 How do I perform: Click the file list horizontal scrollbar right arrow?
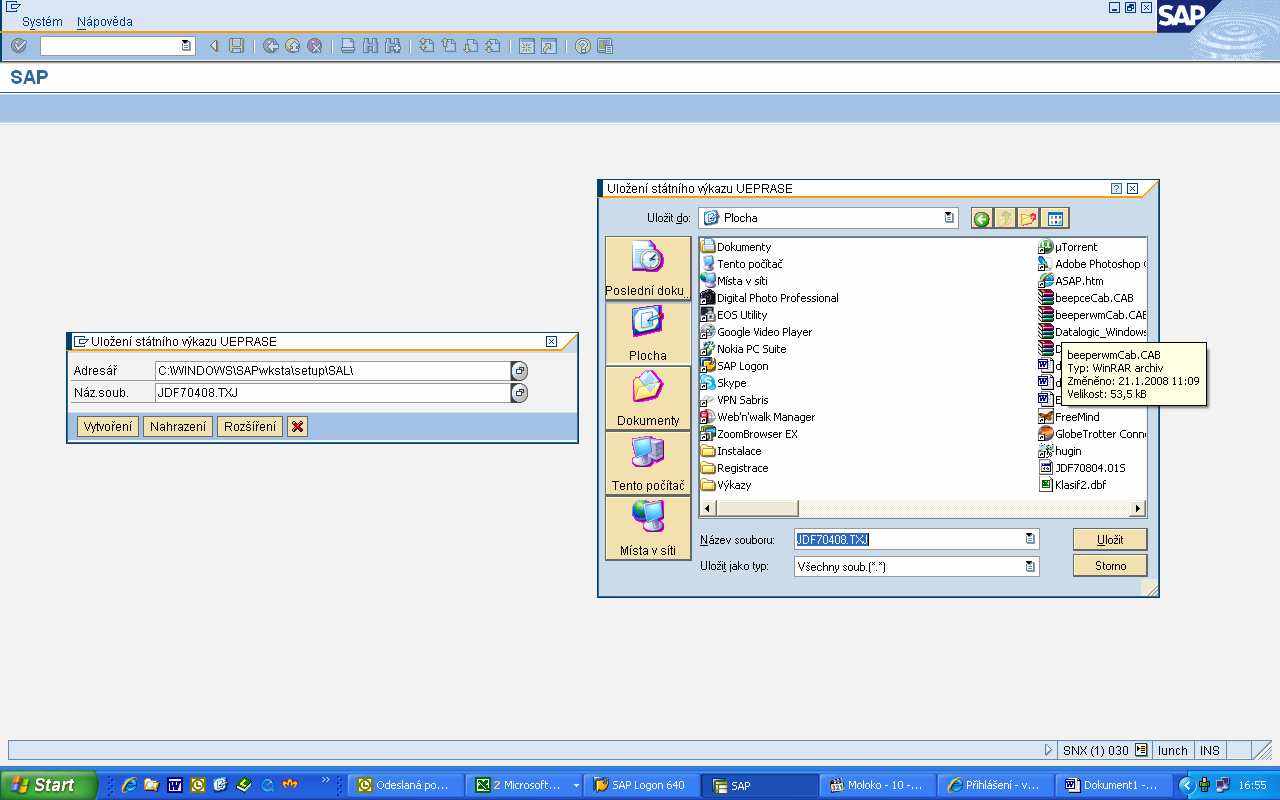pos(1137,508)
